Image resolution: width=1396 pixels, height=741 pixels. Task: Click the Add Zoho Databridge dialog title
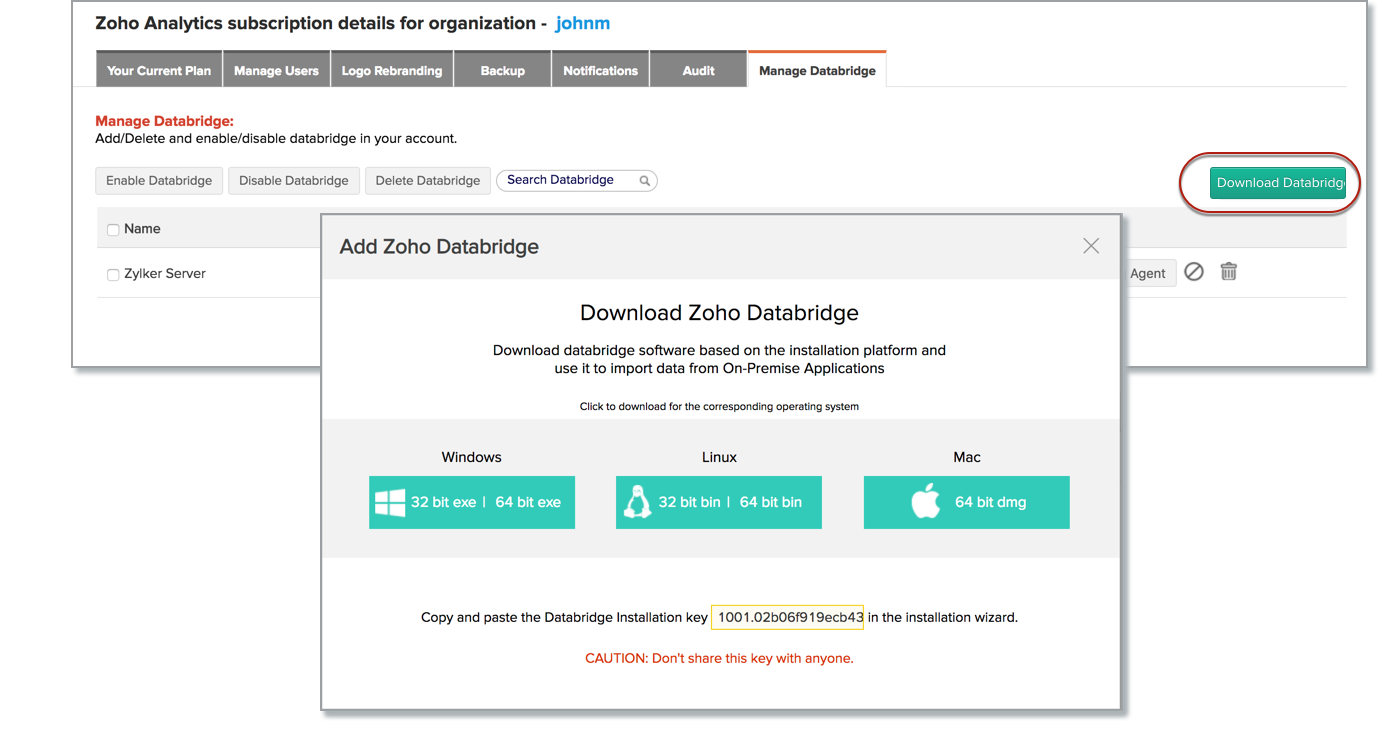(x=439, y=247)
